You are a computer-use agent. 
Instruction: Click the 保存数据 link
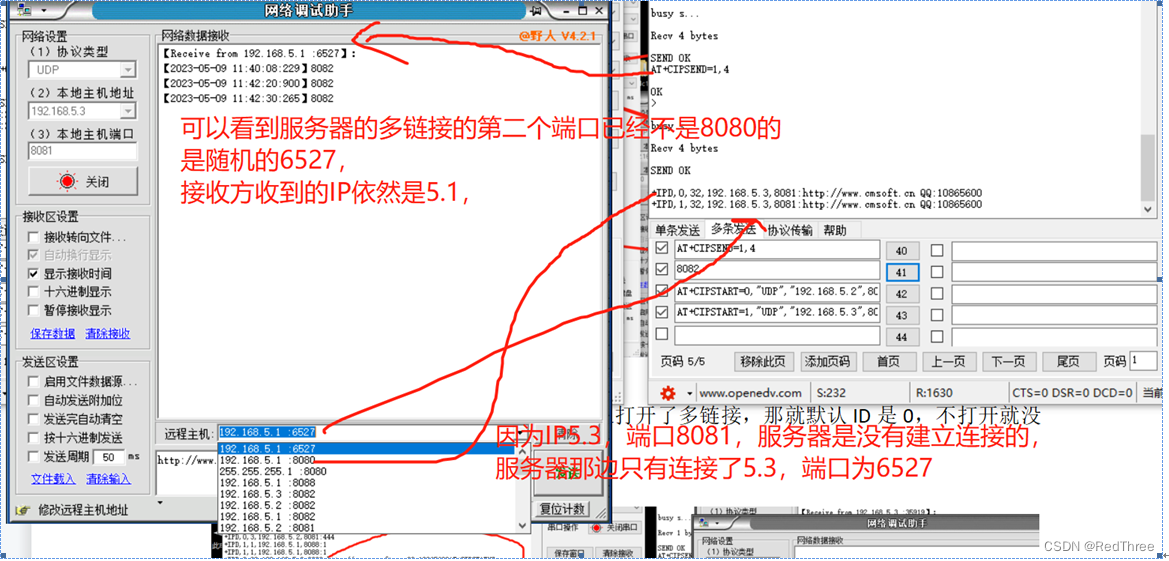[52, 333]
